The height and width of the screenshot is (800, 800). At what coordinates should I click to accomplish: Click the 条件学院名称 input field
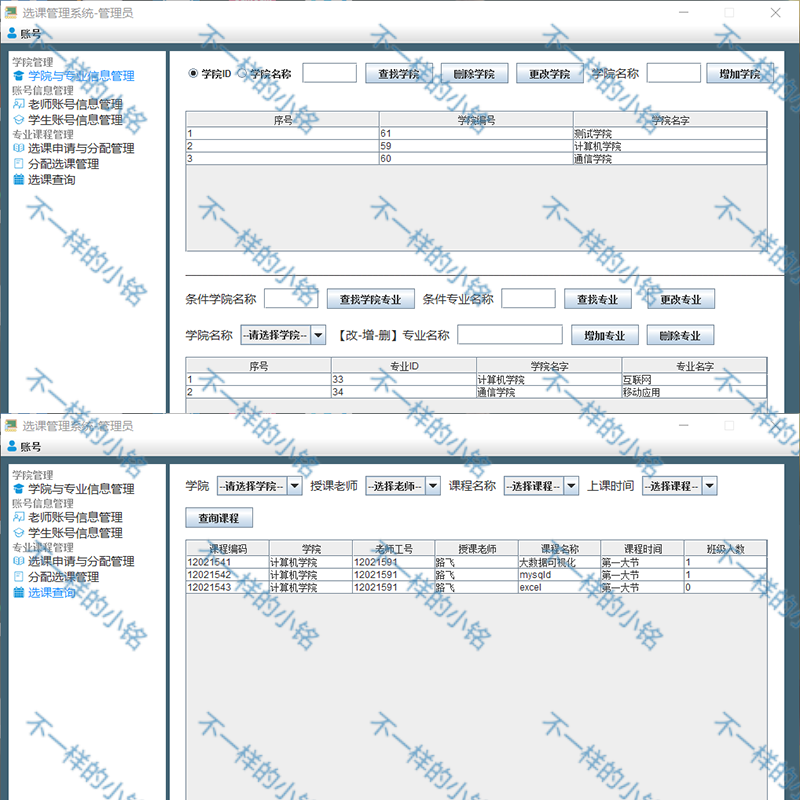coord(291,298)
